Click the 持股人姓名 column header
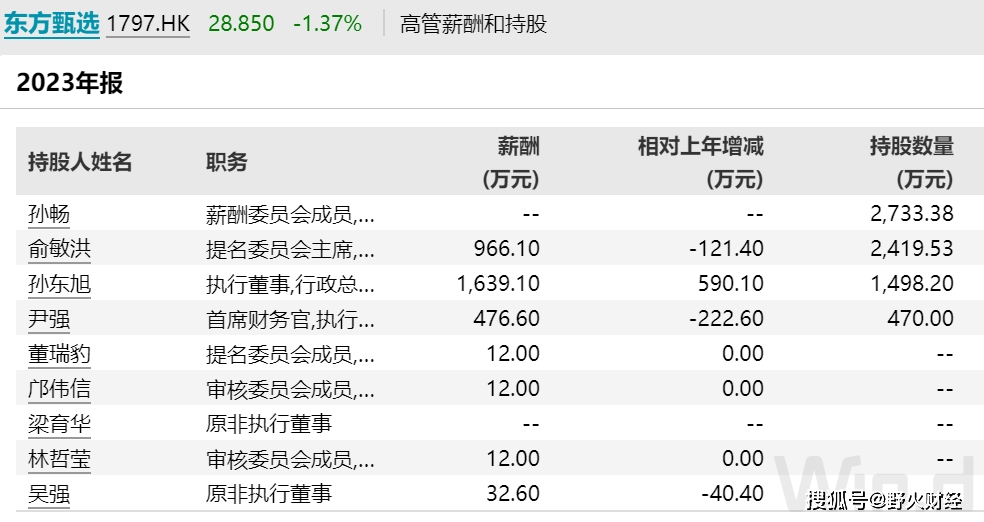 (x=80, y=162)
